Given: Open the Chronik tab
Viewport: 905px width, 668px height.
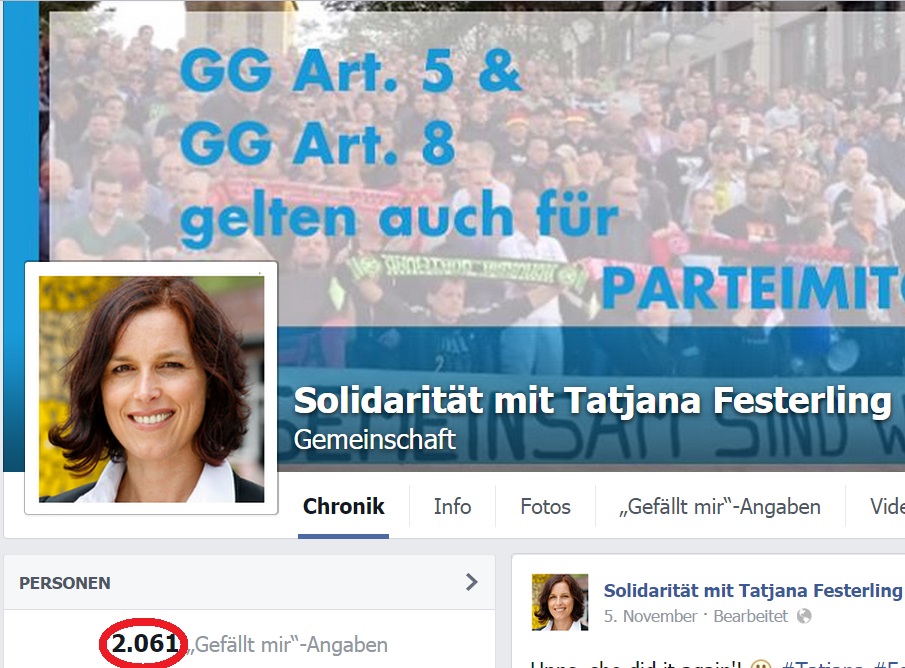Looking at the screenshot, I should coord(343,507).
